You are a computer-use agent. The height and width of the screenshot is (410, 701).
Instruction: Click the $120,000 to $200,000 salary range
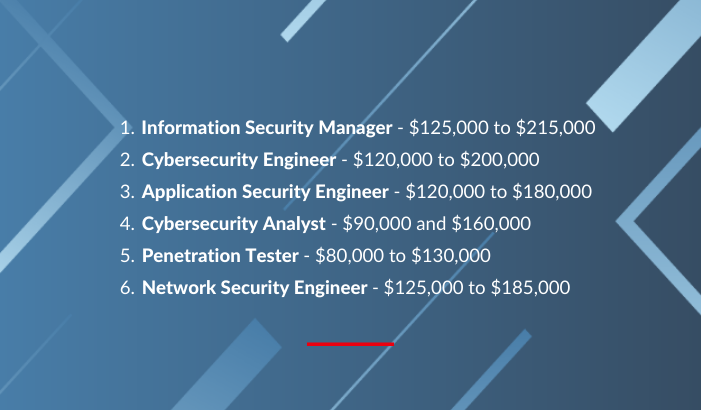pos(446,160)
